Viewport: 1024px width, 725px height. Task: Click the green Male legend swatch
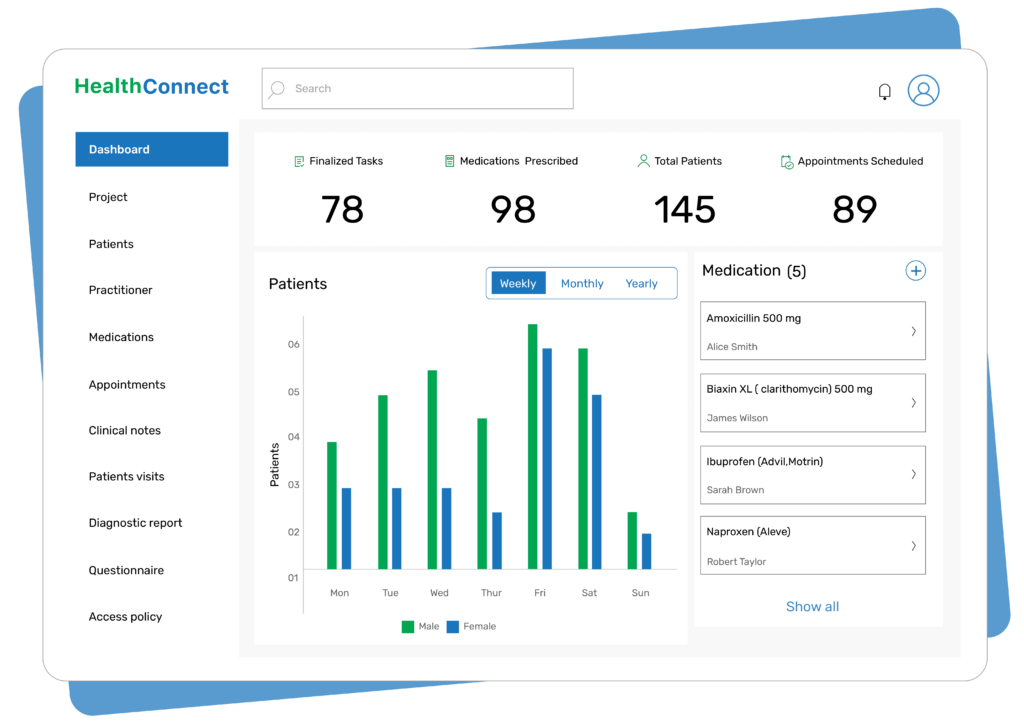[x=406, y=625]
